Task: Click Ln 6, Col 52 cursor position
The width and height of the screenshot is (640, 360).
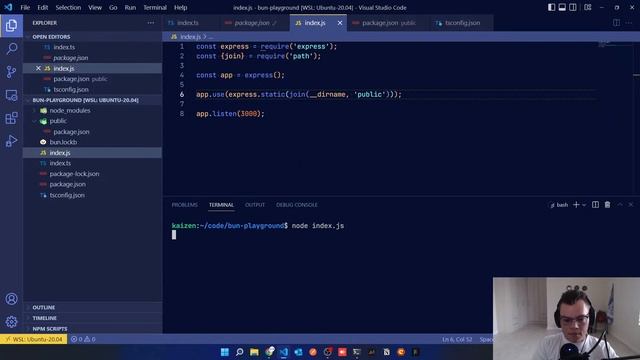Action: tap(457, 339)
